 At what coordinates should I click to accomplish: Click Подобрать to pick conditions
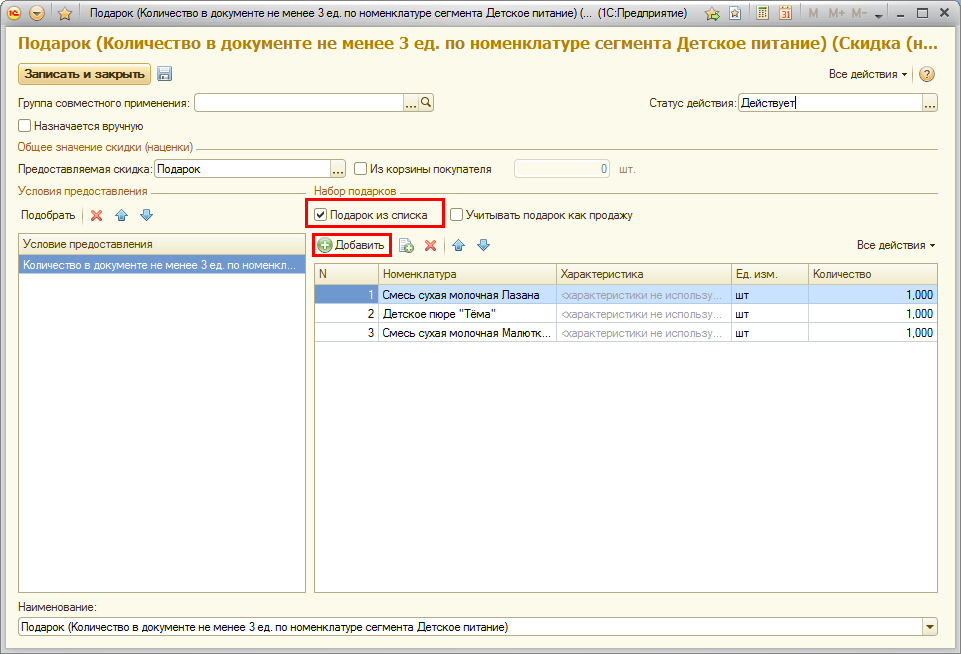(48, 215)
